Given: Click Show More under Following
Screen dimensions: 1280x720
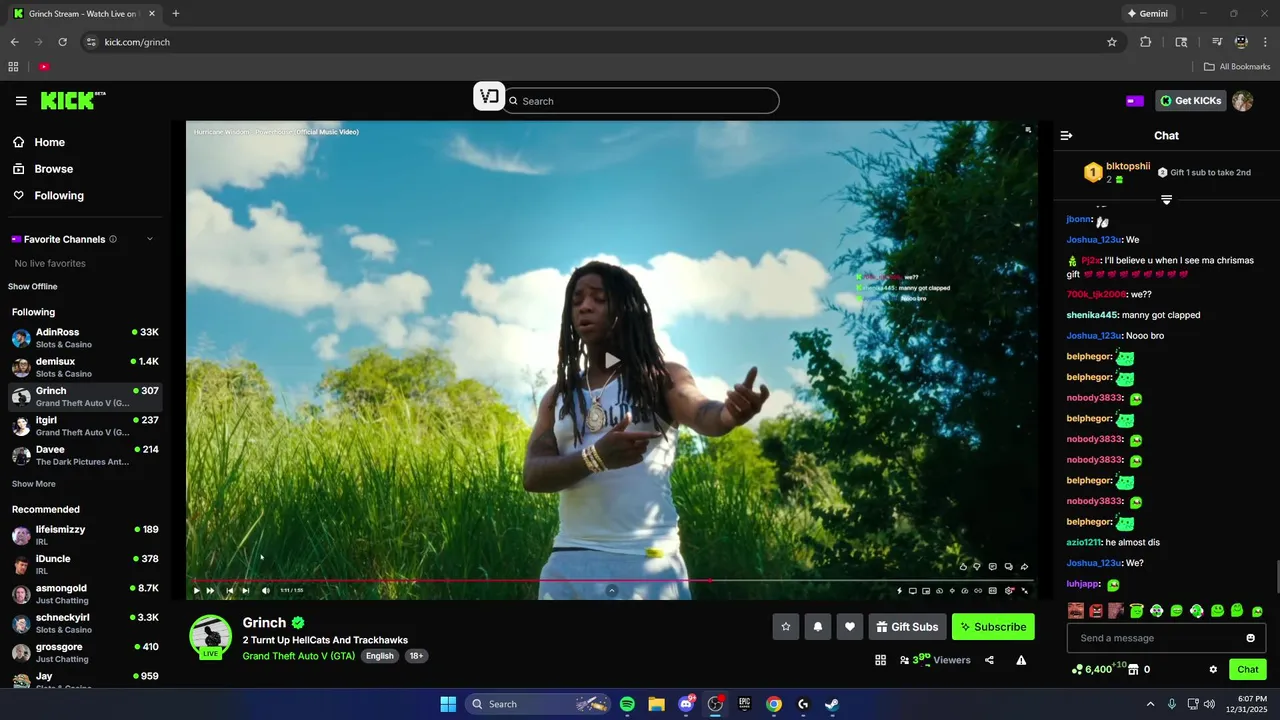Looking at the screenshot, I should pos(34,484).
